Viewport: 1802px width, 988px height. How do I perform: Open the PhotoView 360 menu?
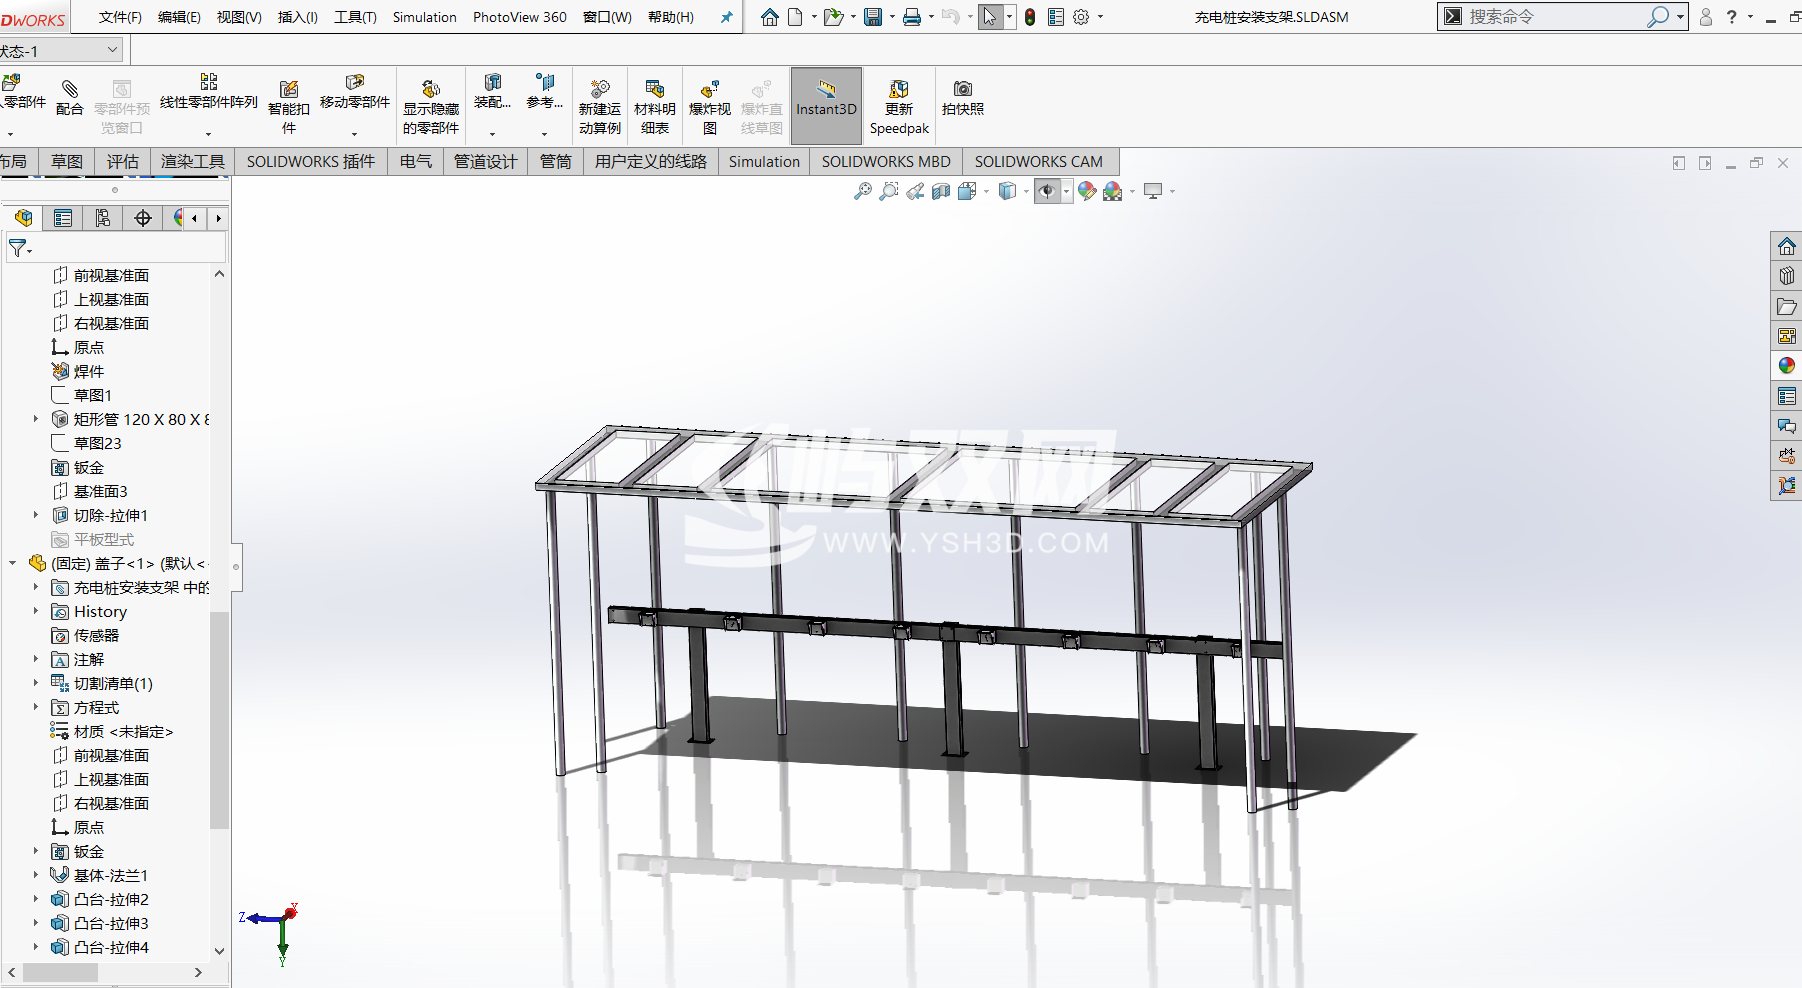520,17
